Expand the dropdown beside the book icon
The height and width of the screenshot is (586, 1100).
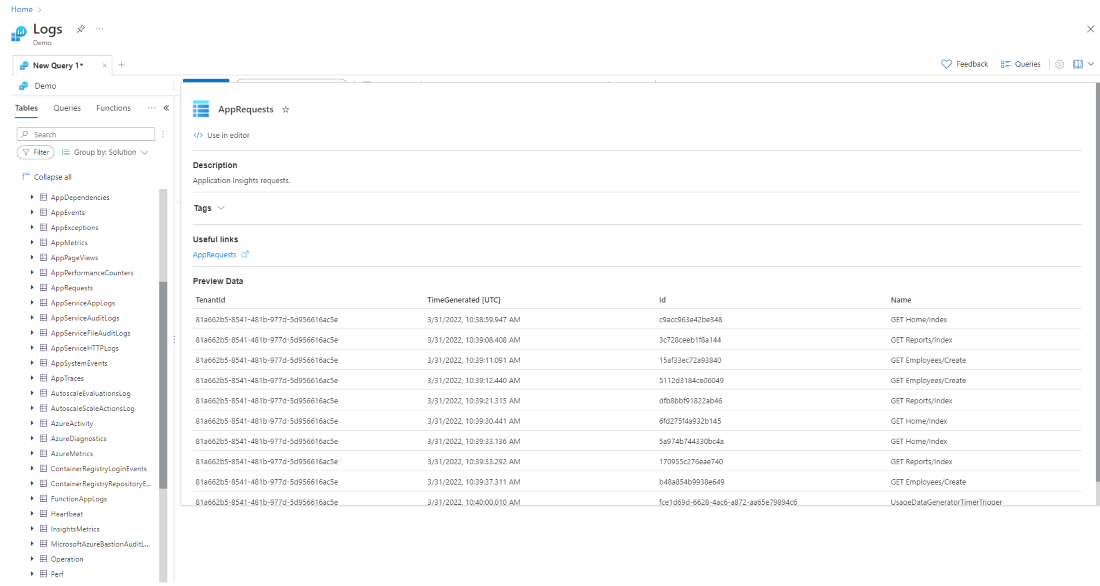coord(1091,64)
